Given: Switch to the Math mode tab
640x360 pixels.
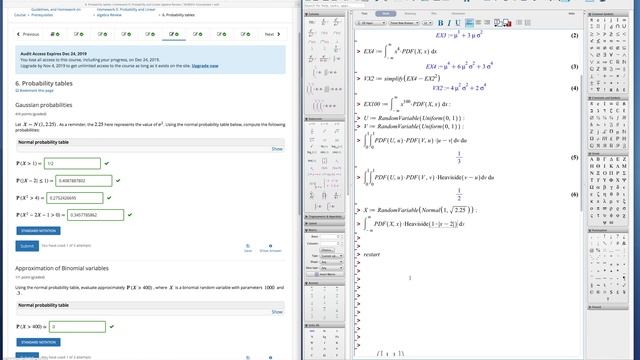Looking at the screenshot, I should pyautogui.click(x=385, y=13).
